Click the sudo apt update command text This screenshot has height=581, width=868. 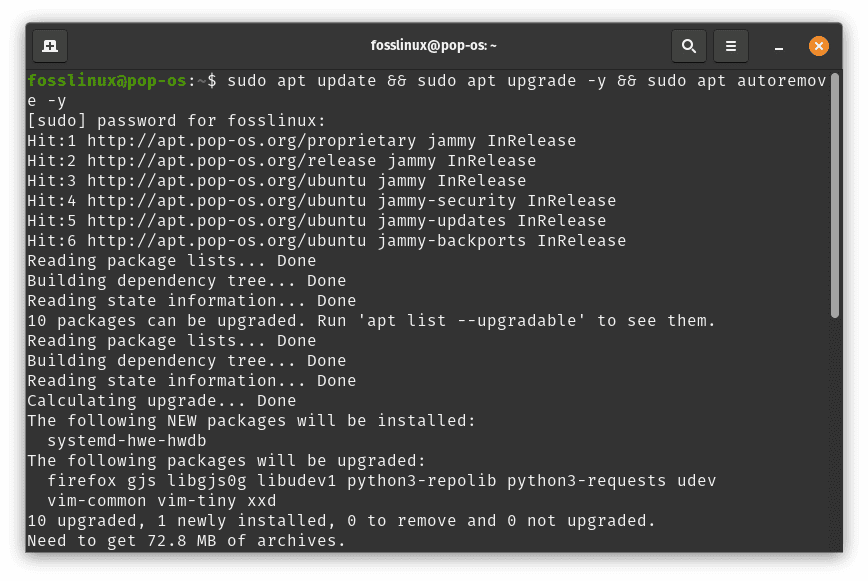pyautogui.click(x=302, y=81)
